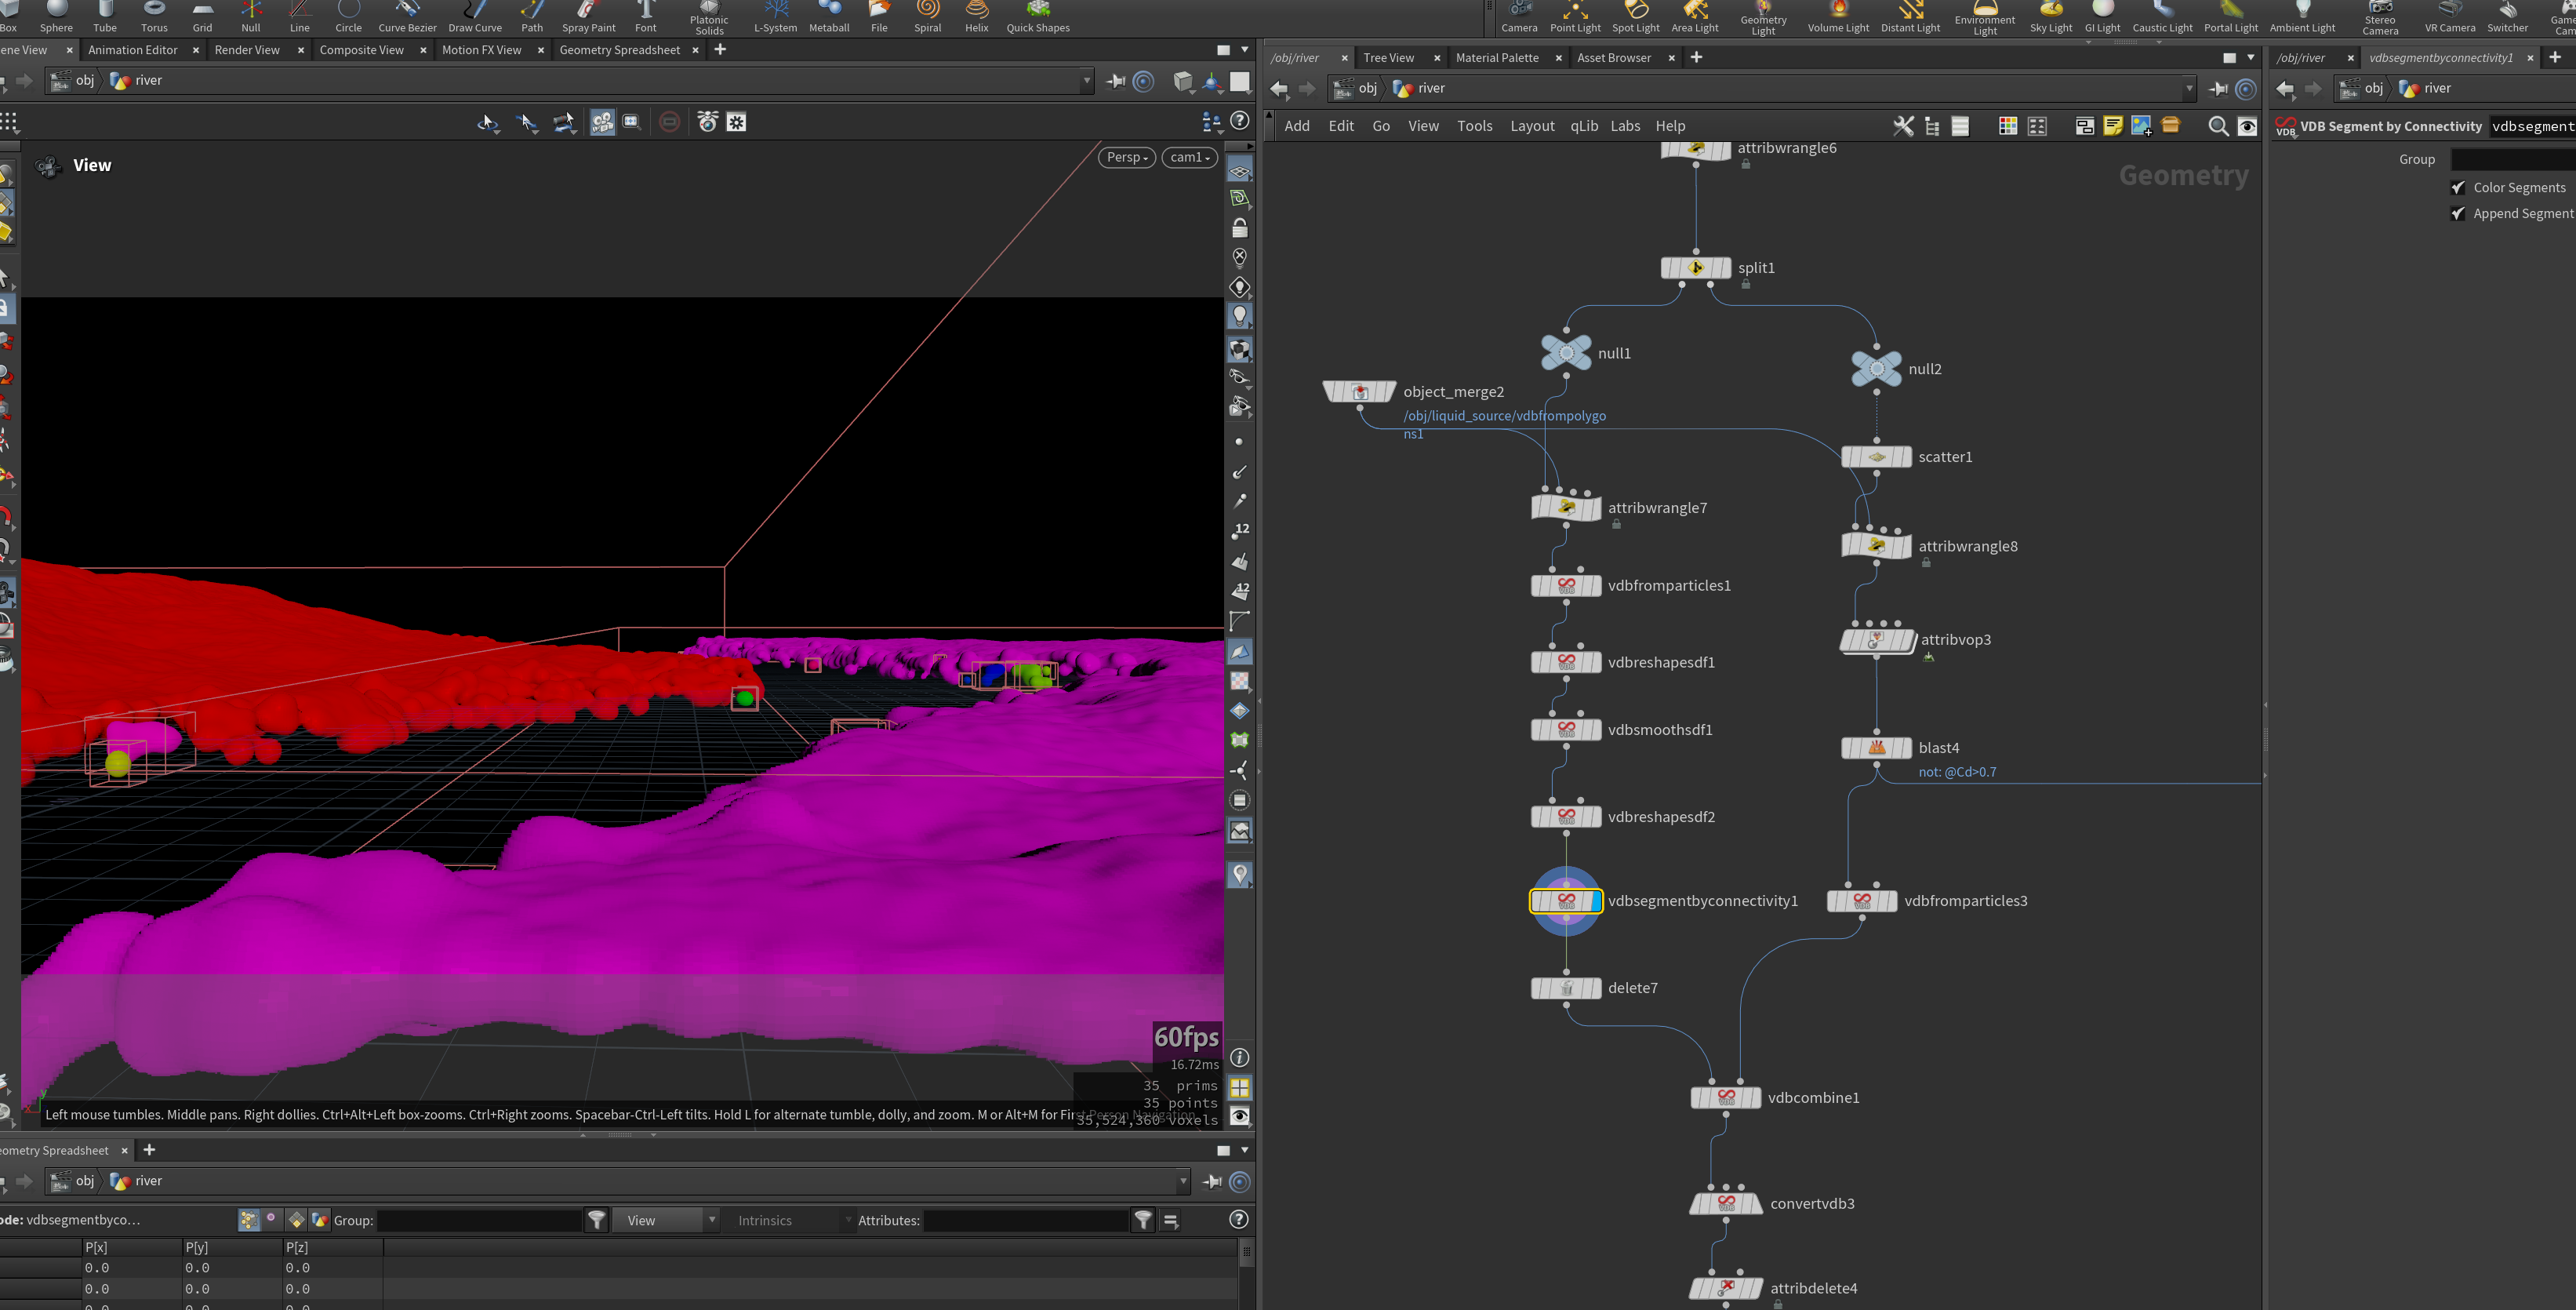
Task: Add a Sky Light from the shelf
Action: tap(2051, 17)
